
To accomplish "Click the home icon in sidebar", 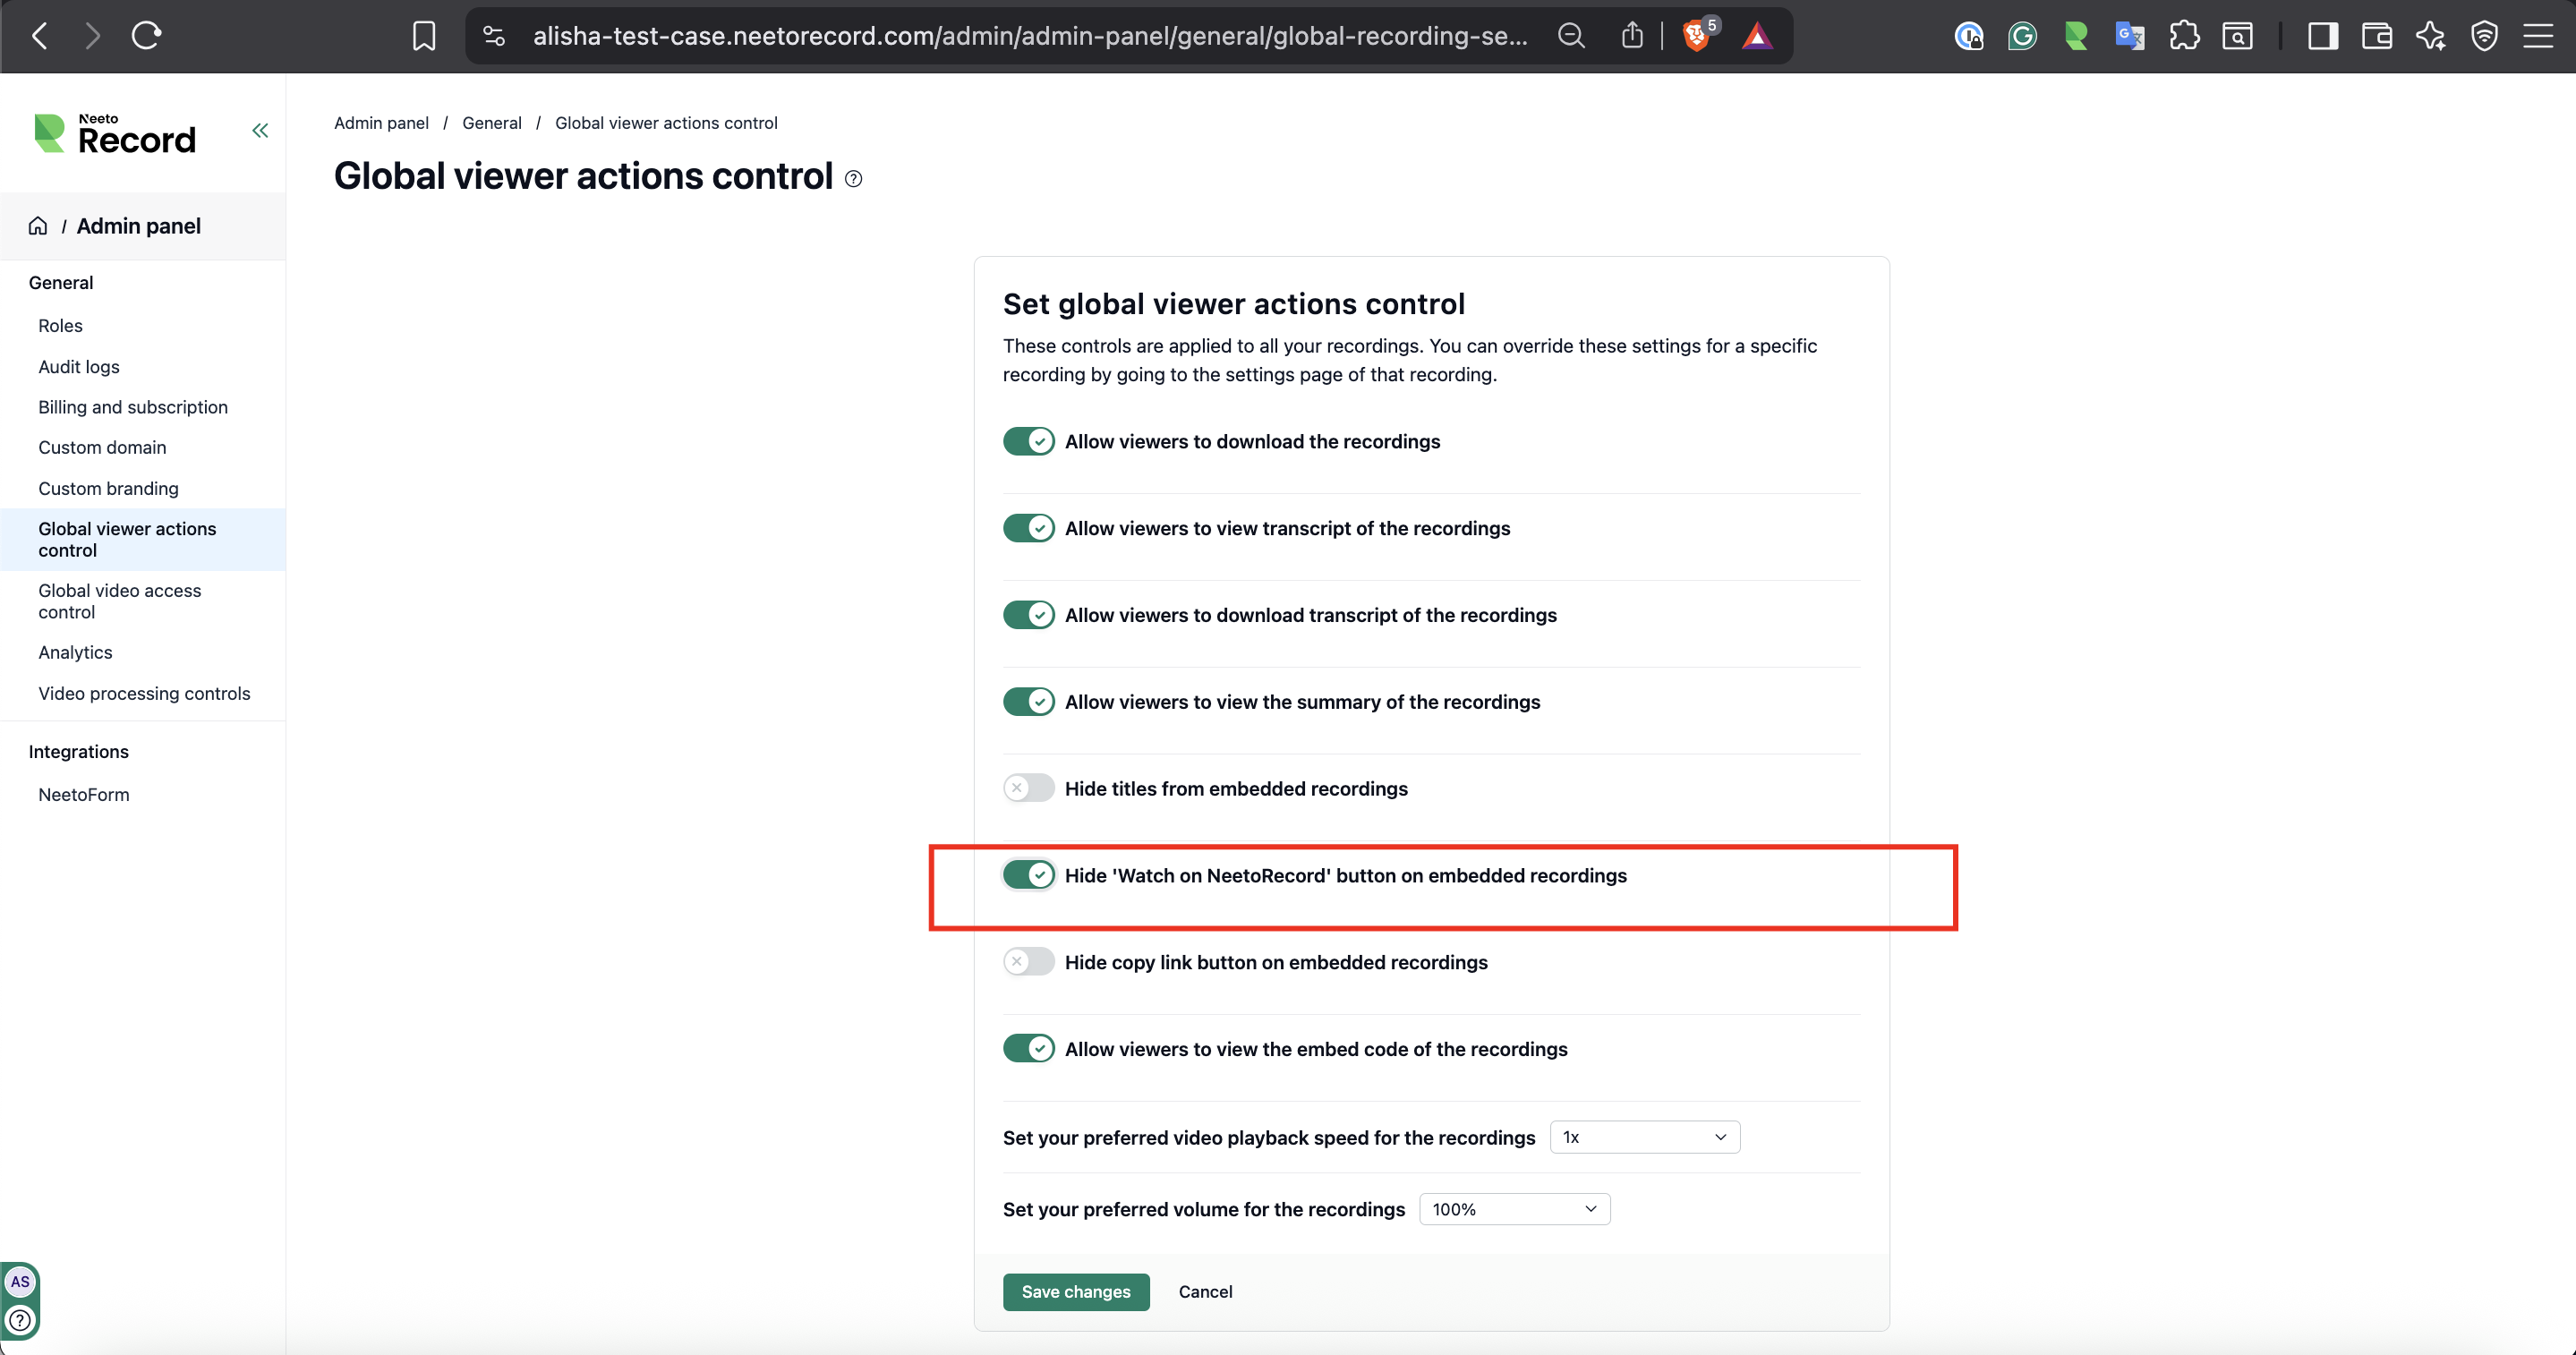I will tap(38, 226).
